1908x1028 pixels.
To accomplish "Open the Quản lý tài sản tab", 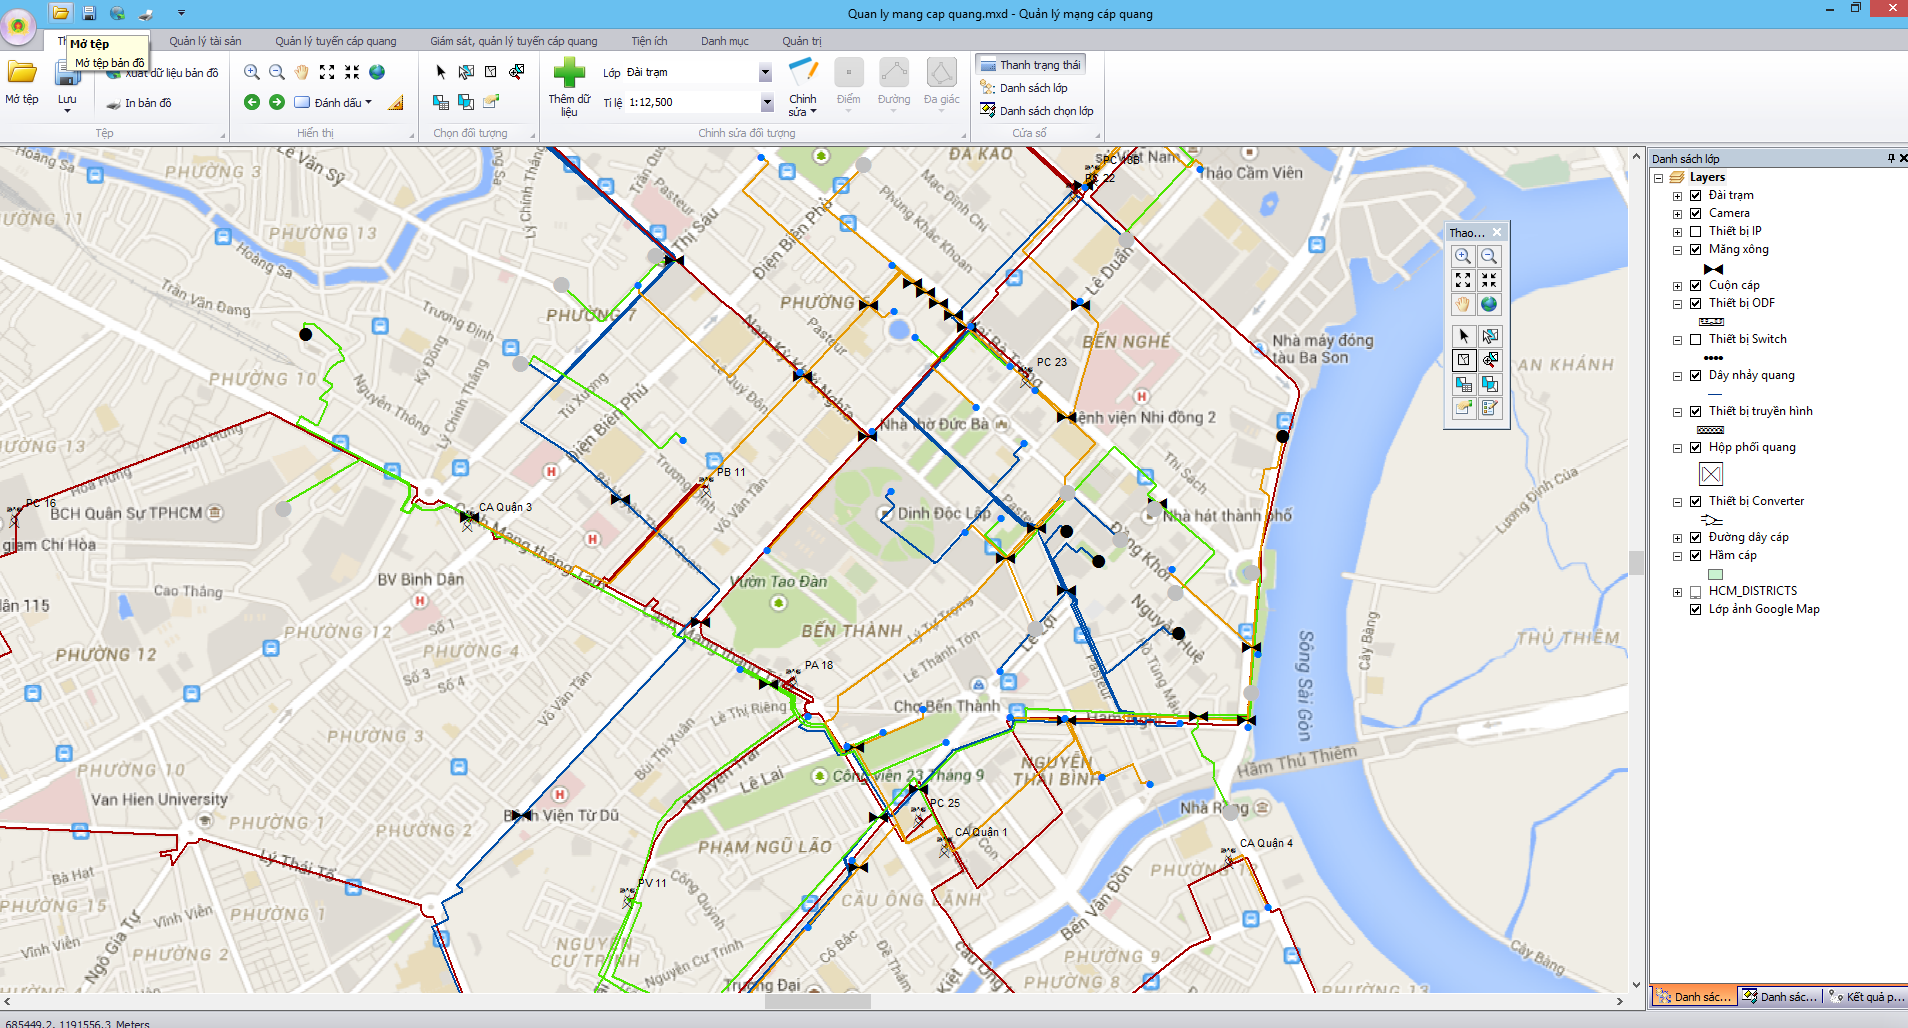I will (x=205, y=41).
